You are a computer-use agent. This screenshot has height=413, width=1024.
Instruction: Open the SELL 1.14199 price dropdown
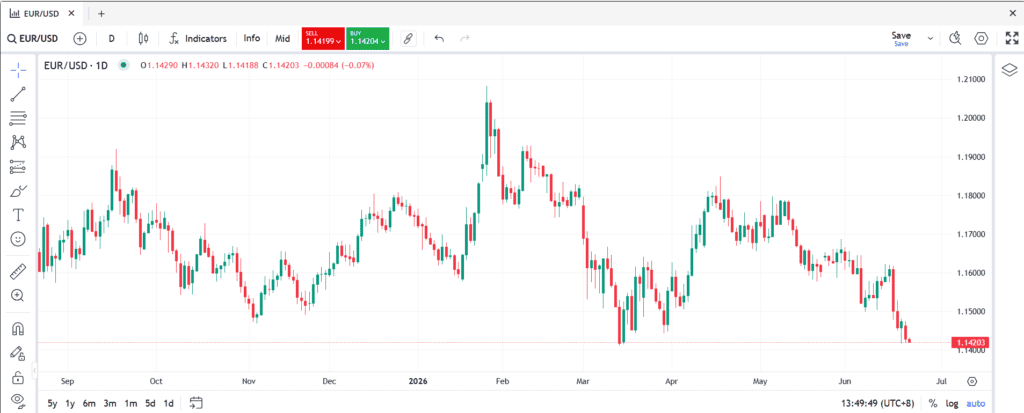coord(323,39)
